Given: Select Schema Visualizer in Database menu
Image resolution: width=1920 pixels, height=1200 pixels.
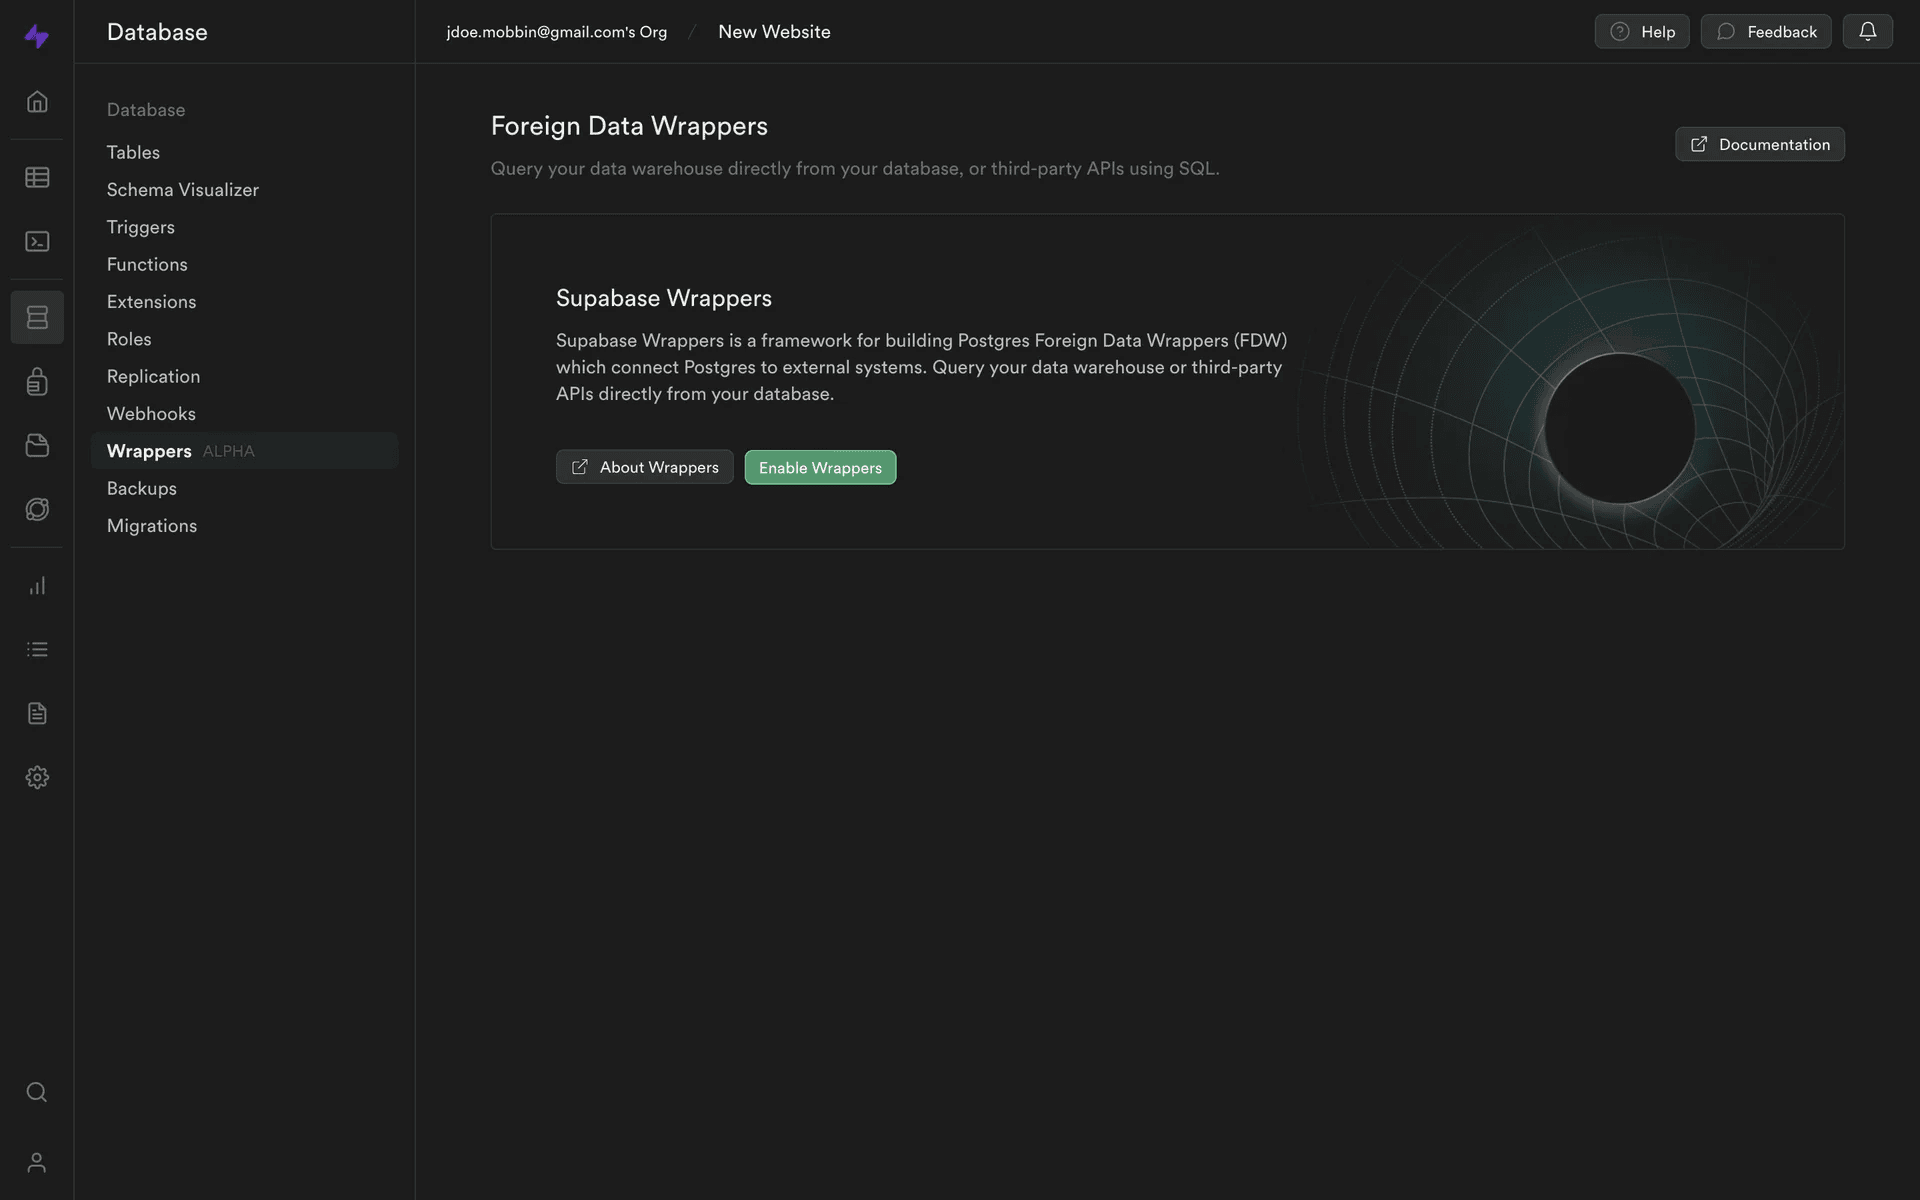Looking at the screenshot, I should tap(183, 190).
